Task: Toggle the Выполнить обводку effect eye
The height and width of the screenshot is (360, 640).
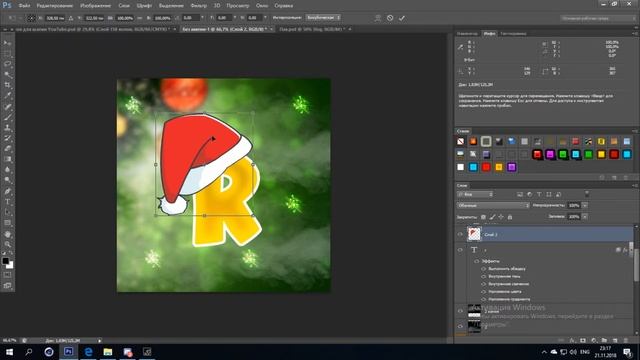Action: (484, 269)
